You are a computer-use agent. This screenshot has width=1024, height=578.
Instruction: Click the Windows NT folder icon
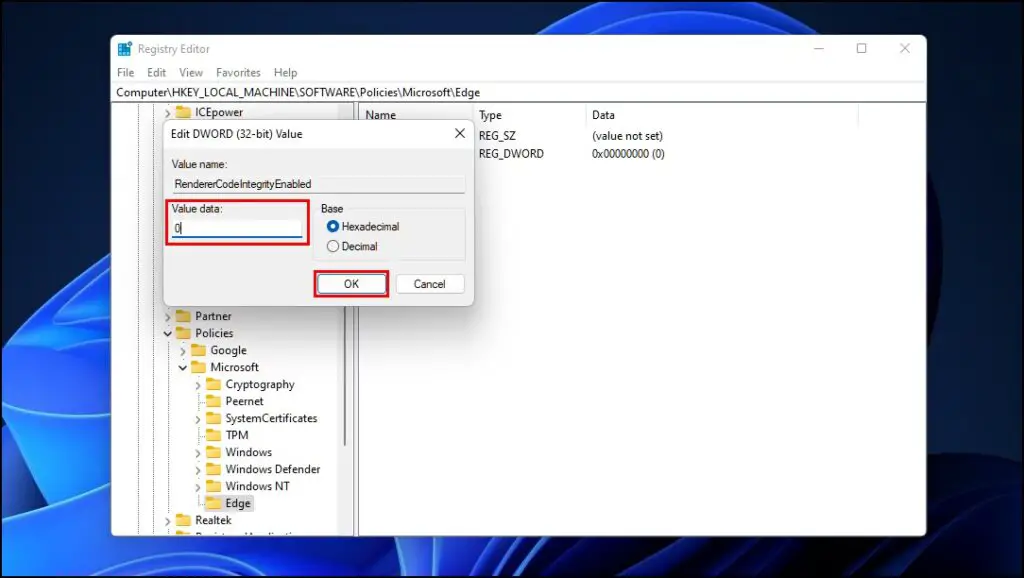[x=214, y=486]
